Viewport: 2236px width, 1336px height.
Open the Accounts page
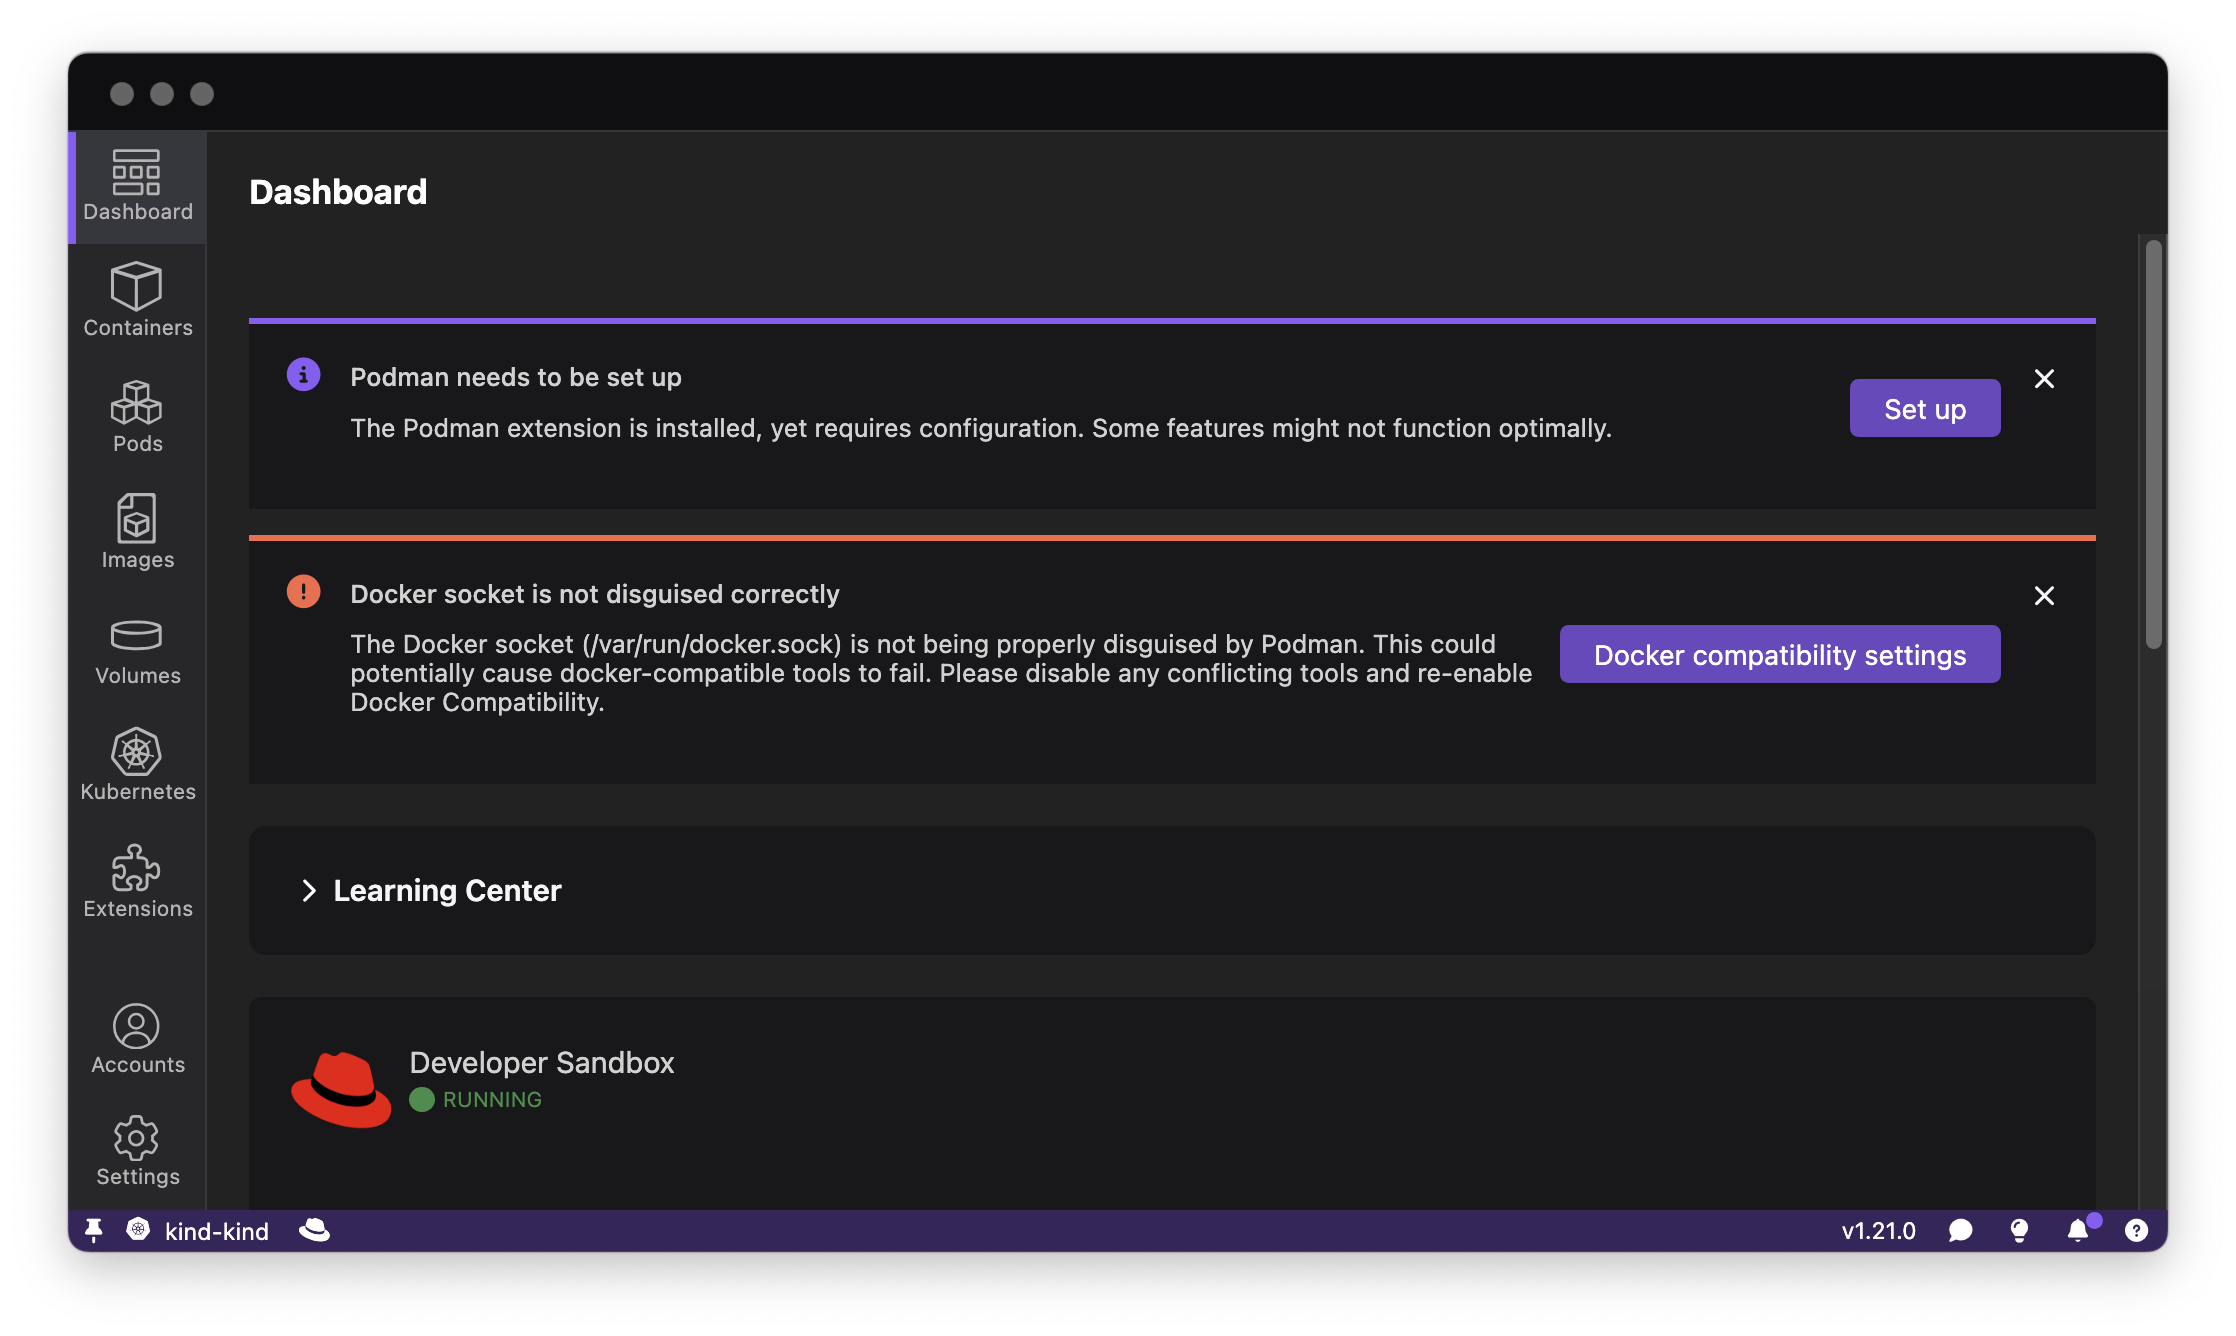point(137,1037)
